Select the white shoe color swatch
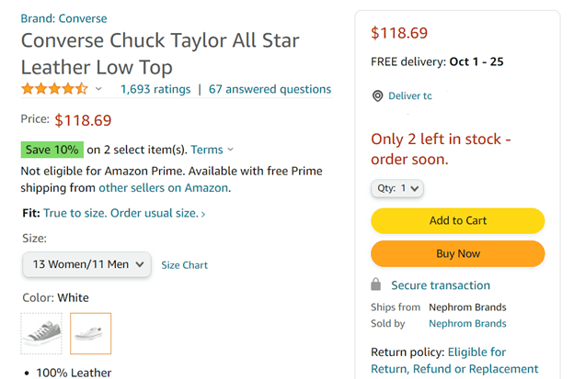Image resolution: width=574 pixels, height=379 pixels. [x=90, y=333]
